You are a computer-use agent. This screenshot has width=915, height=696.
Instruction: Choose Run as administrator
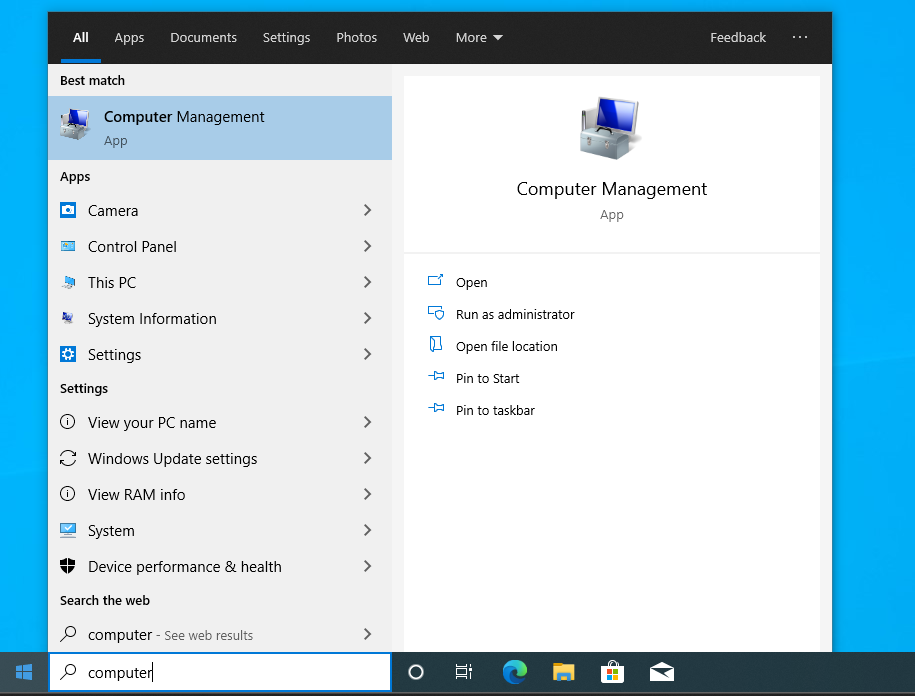(x=515, y=314)
